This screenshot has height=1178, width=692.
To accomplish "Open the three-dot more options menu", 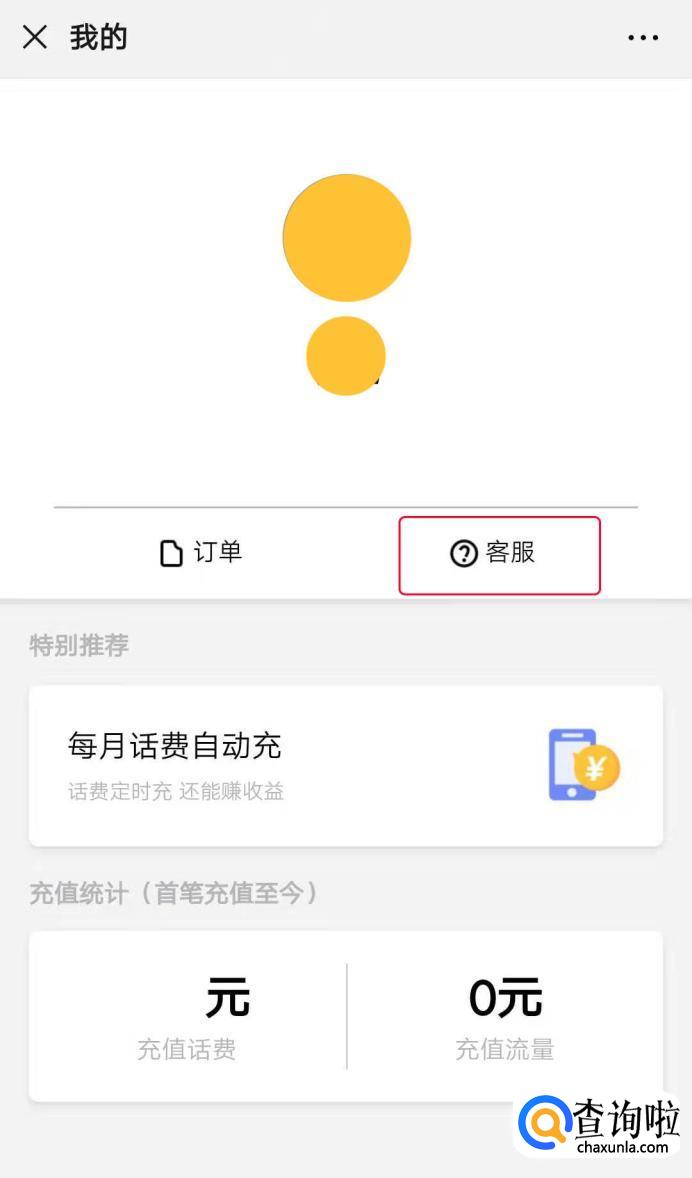I will pyautogui.click(x=643, y=38).
